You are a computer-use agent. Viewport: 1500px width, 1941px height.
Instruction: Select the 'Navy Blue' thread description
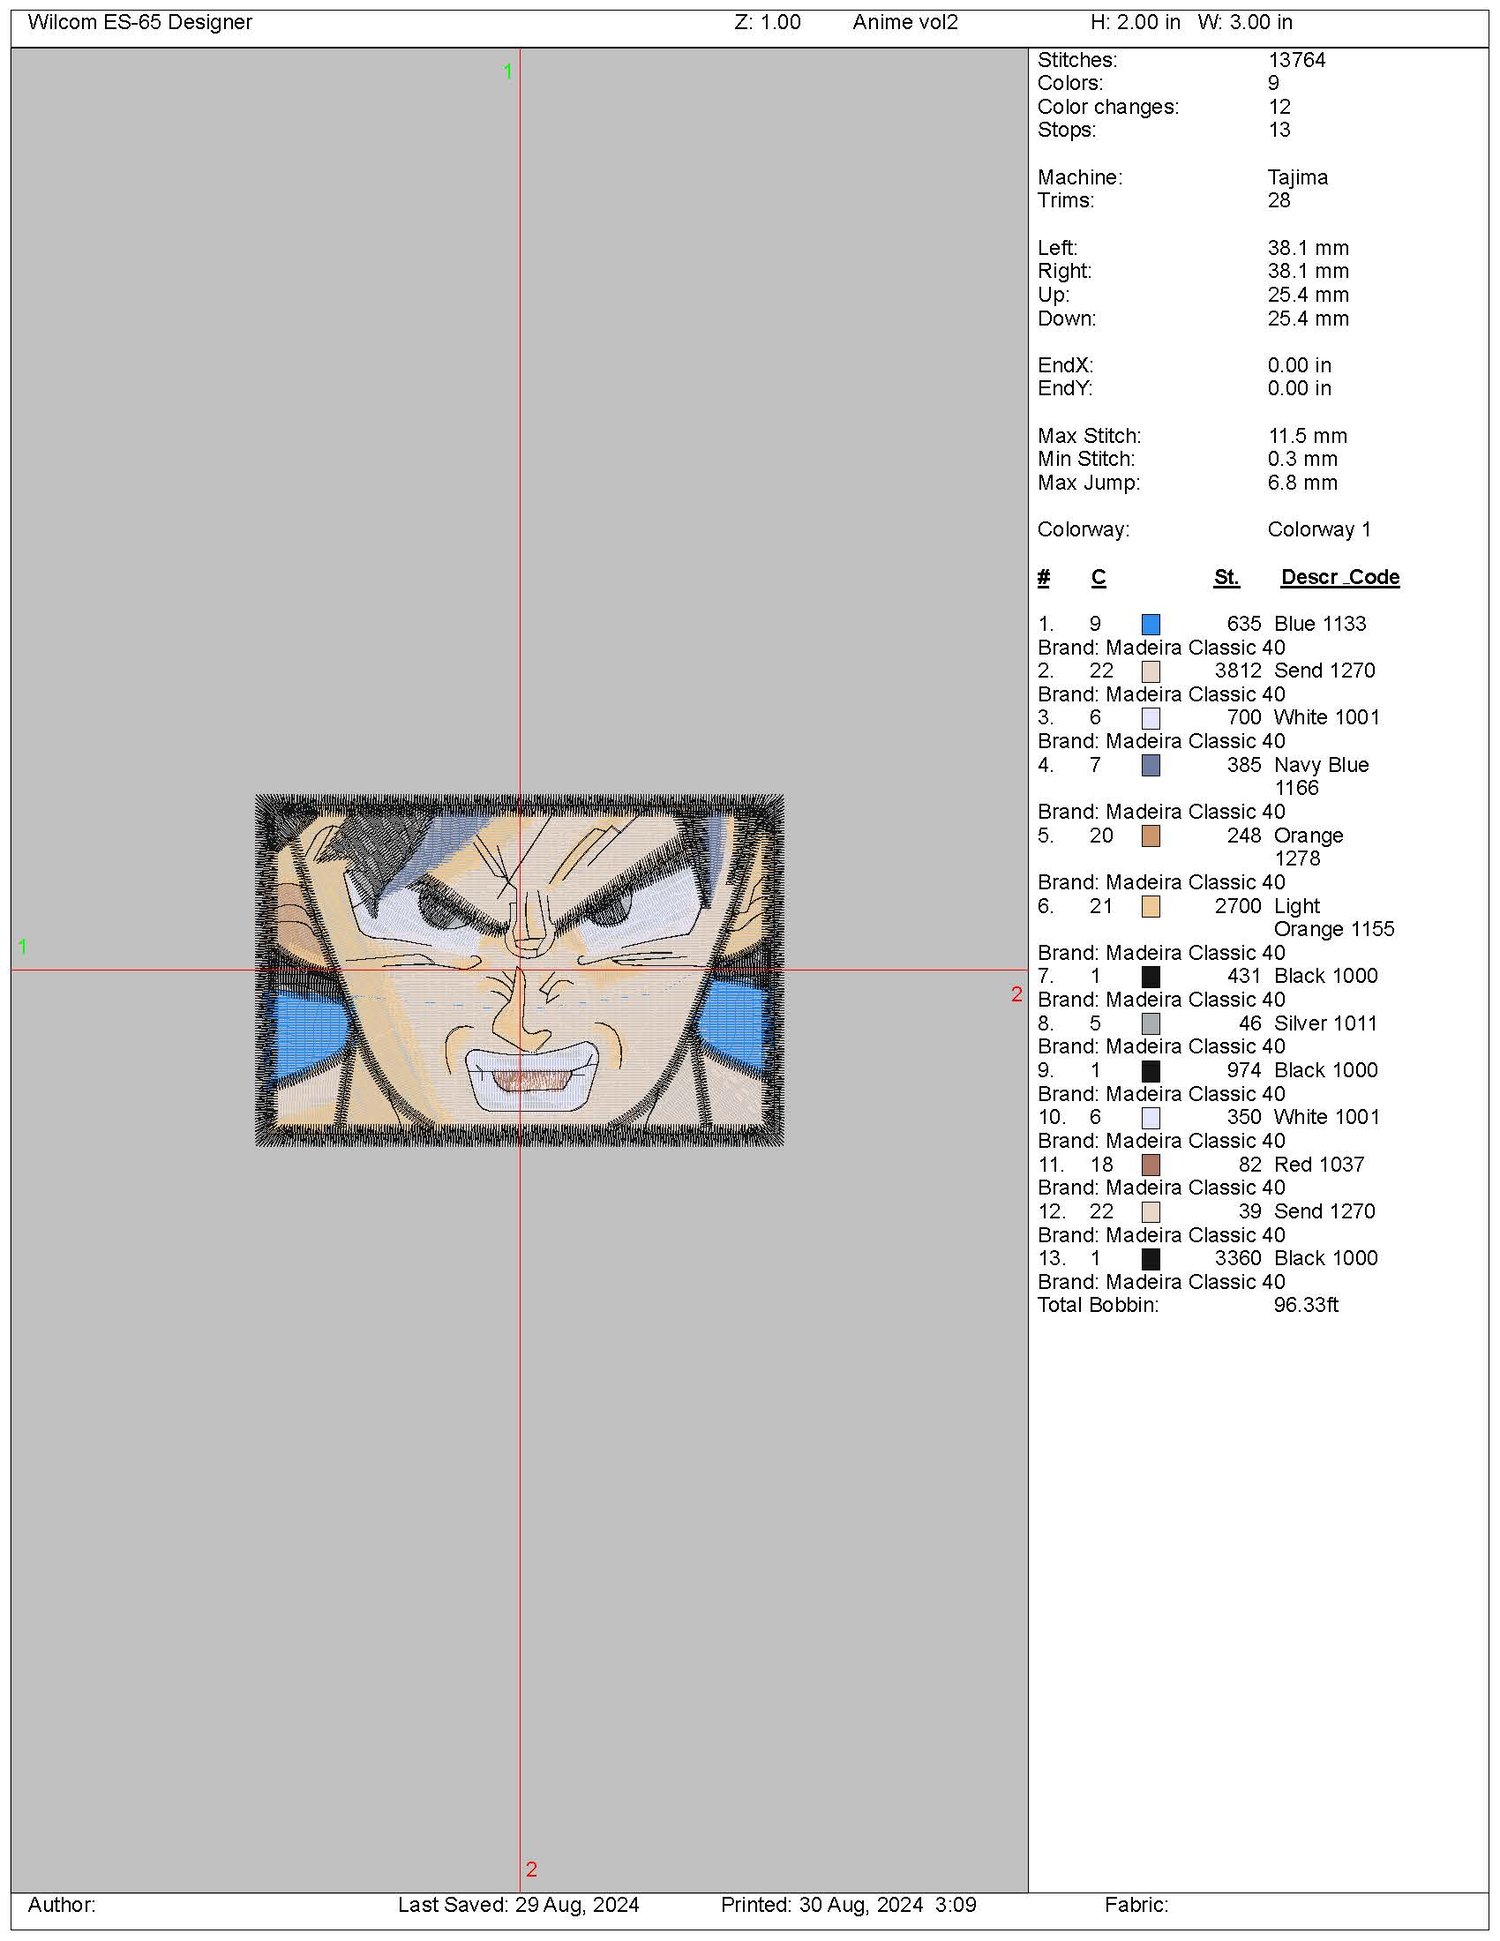pos(1321,765)
